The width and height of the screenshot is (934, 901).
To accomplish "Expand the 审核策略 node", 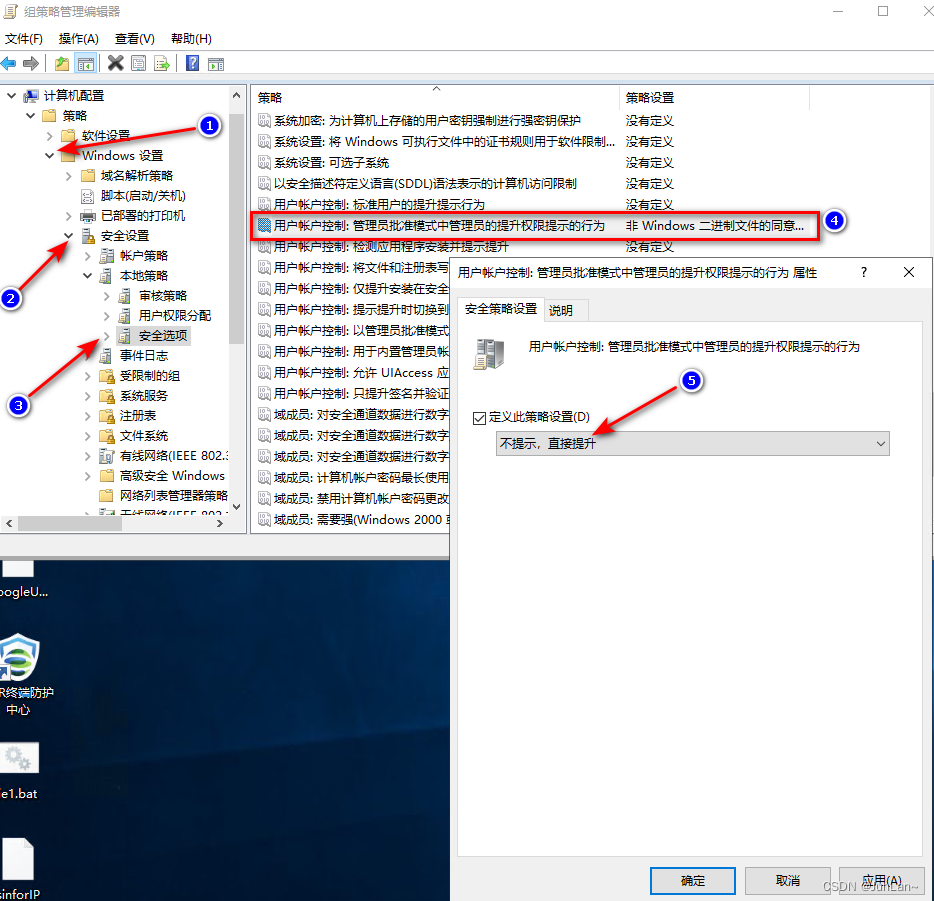I will coord(107,296).
